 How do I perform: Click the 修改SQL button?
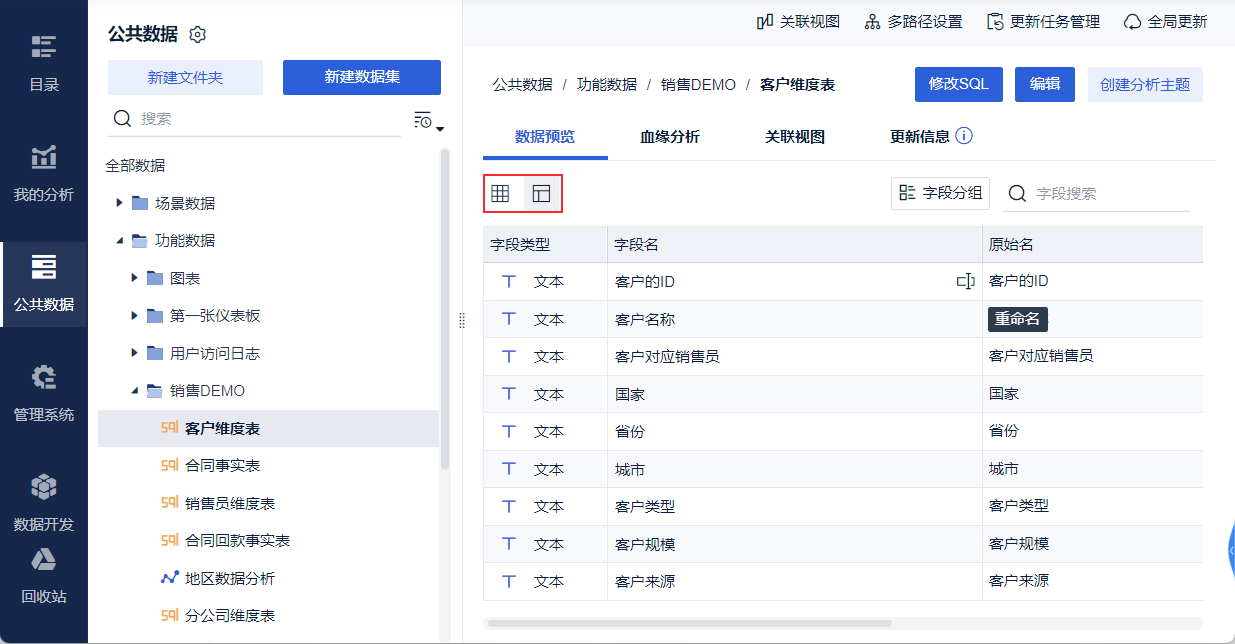click(958, 85)
